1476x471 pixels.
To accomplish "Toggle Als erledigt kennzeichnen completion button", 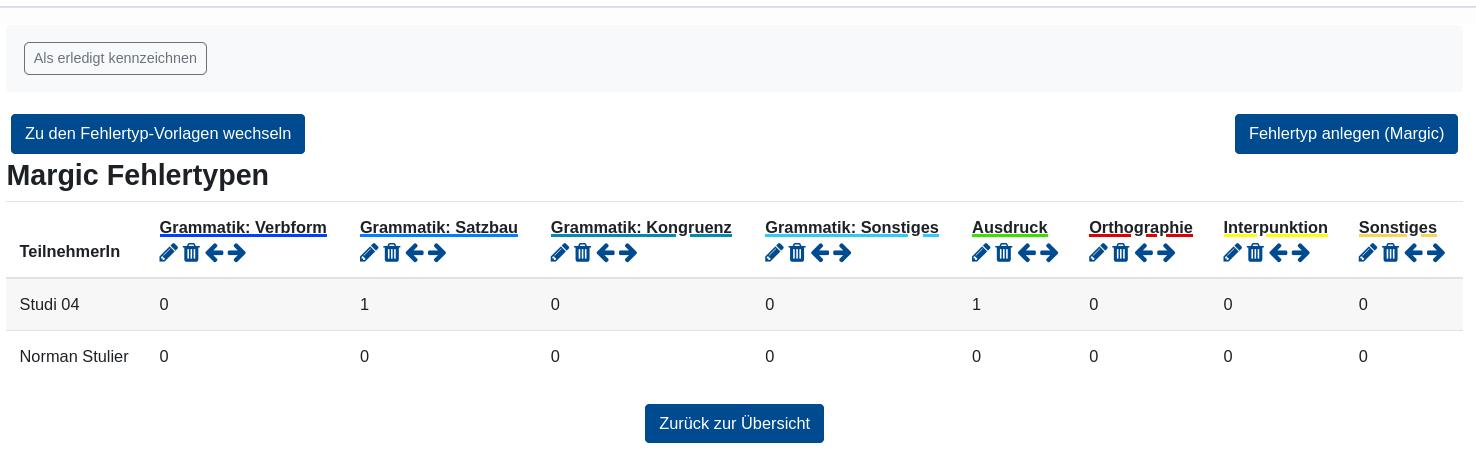I will pos(115,58).
